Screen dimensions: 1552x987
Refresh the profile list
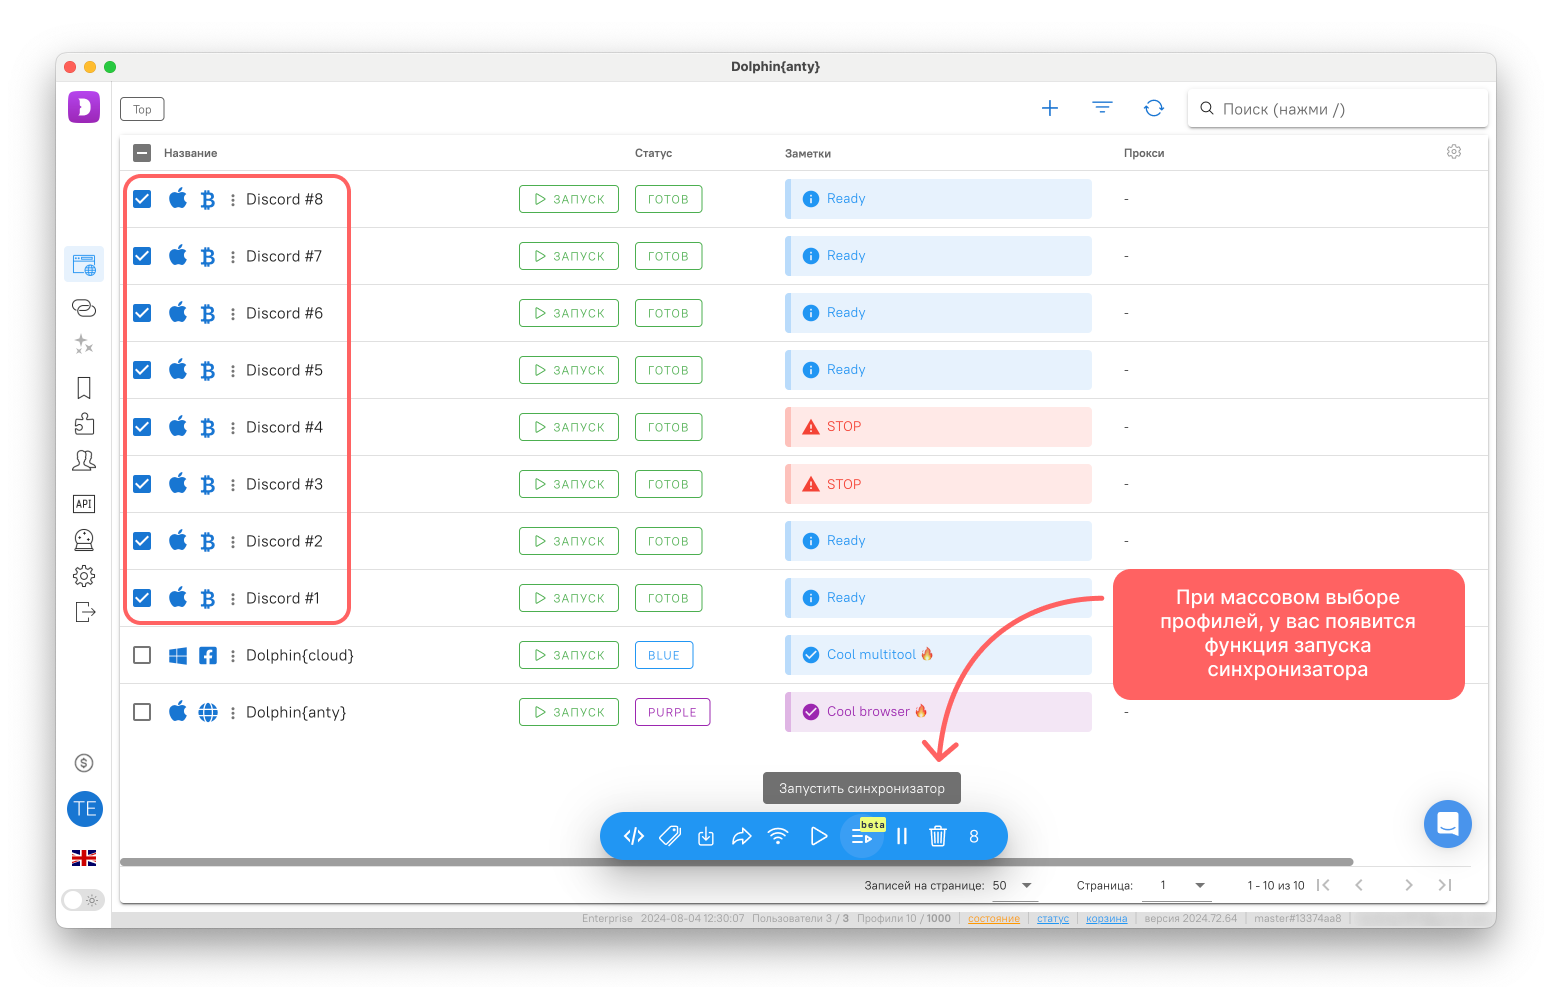pos(1154,108)
